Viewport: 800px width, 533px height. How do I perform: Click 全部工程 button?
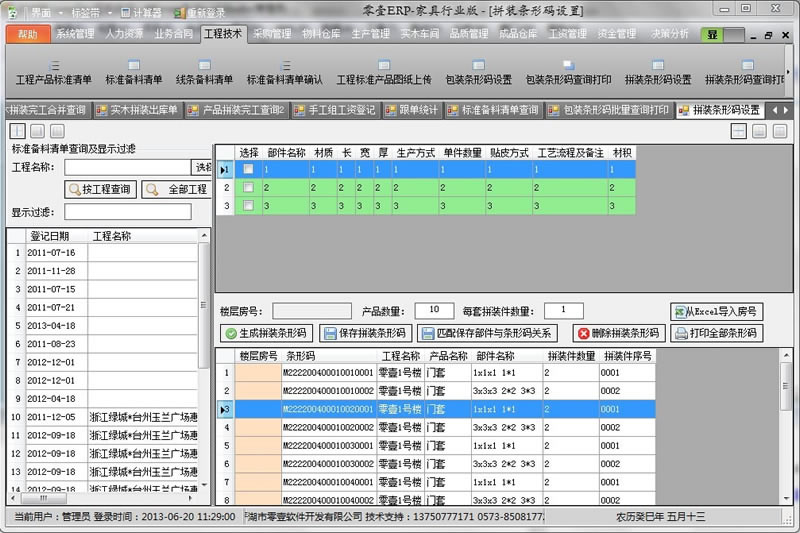tap(177, 189)
